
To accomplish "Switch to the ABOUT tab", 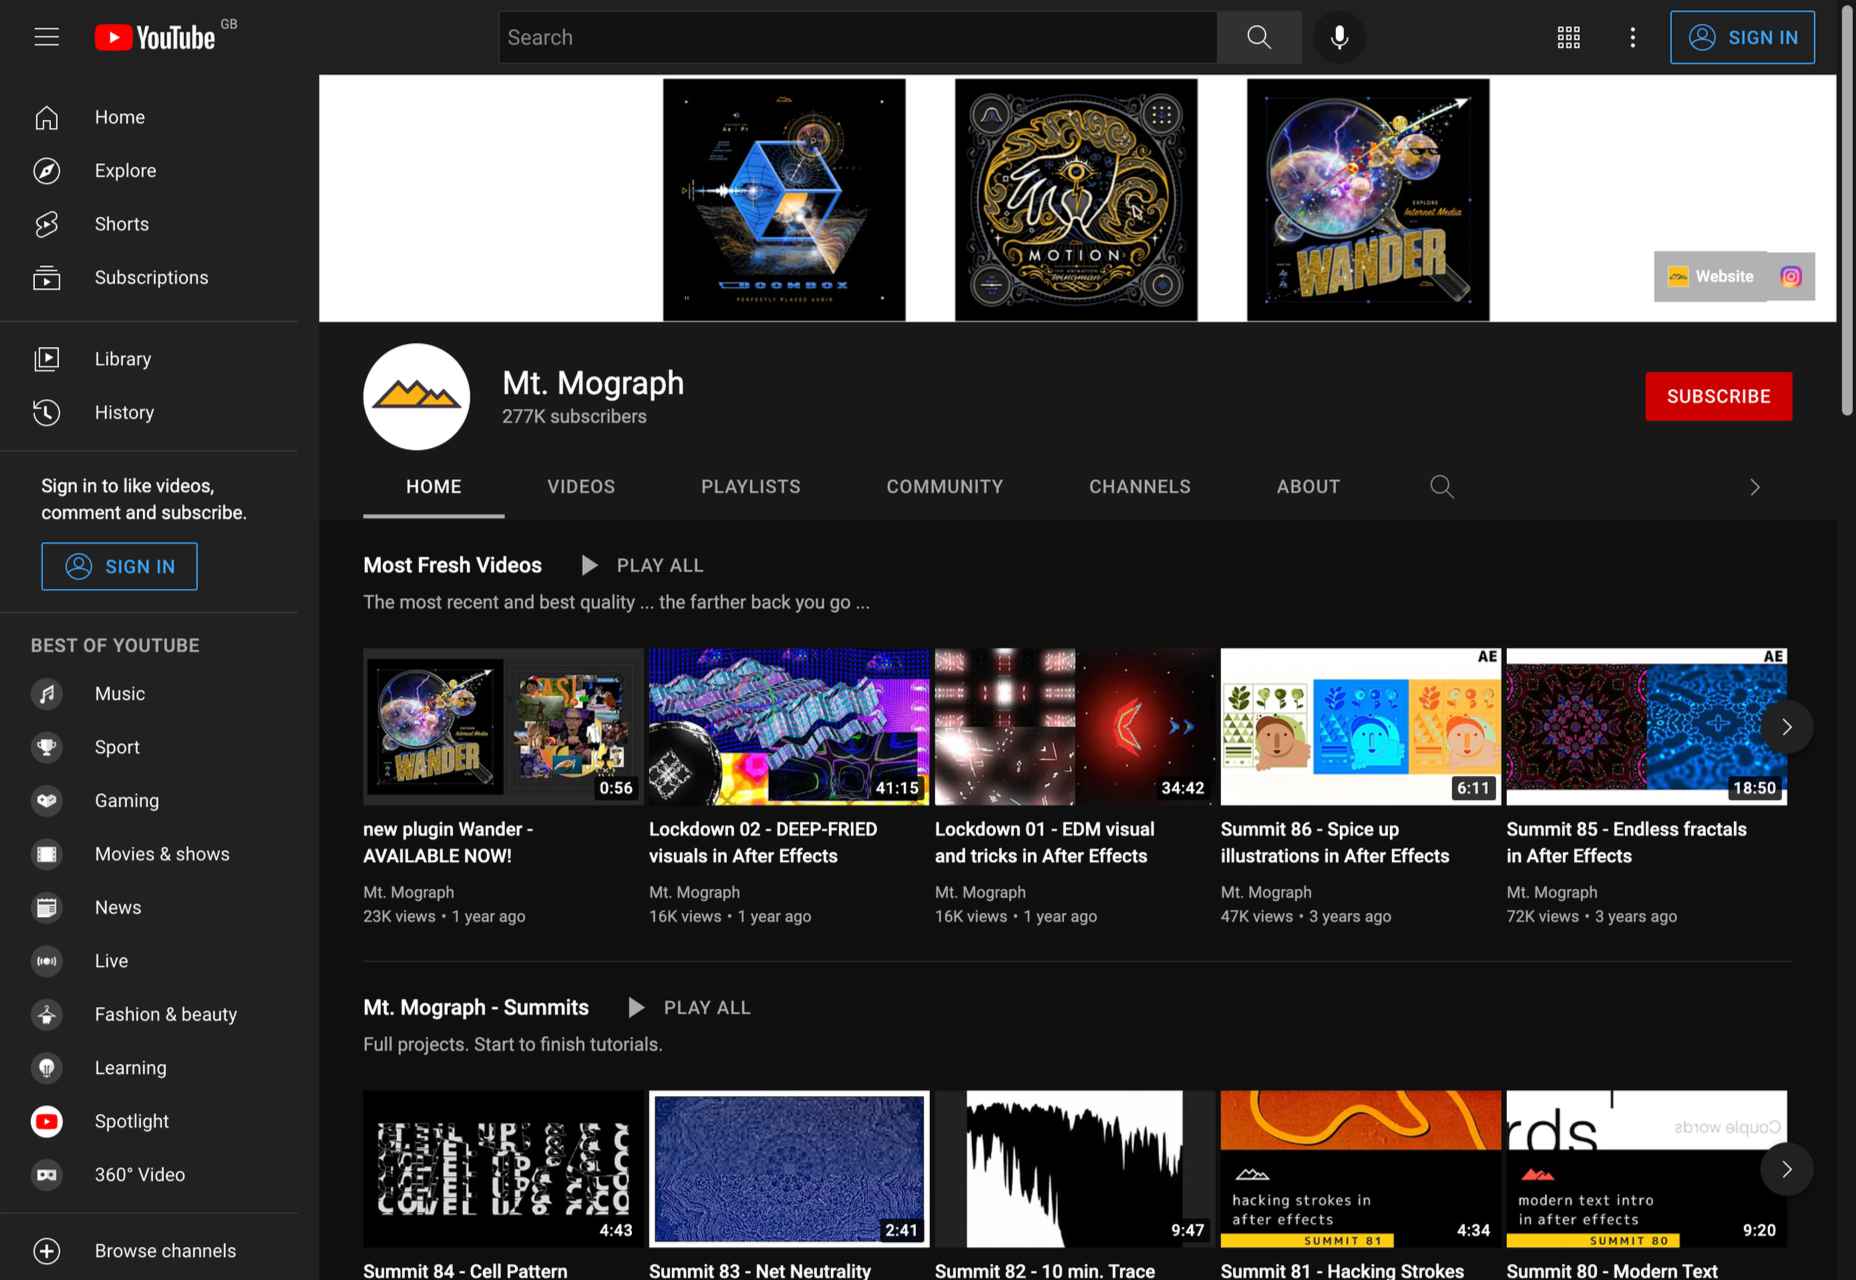I will pos(1308,487).
